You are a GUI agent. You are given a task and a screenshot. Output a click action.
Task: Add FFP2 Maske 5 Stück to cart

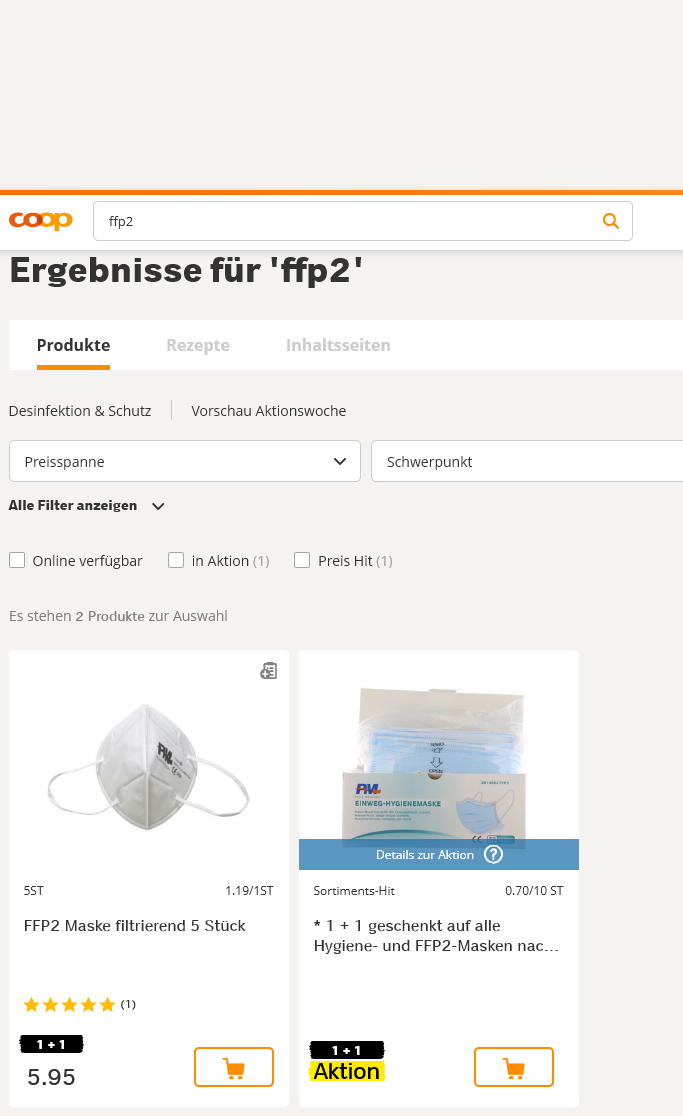234,1067
